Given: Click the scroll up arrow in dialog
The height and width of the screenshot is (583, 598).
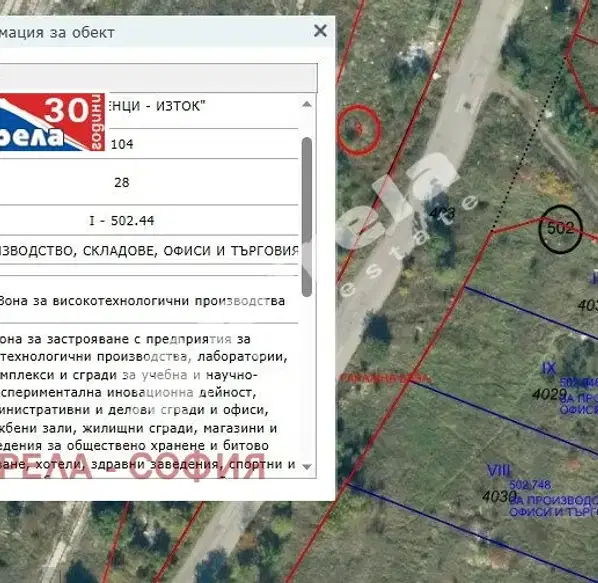Looking at the screenshot, I should (307, 104).
